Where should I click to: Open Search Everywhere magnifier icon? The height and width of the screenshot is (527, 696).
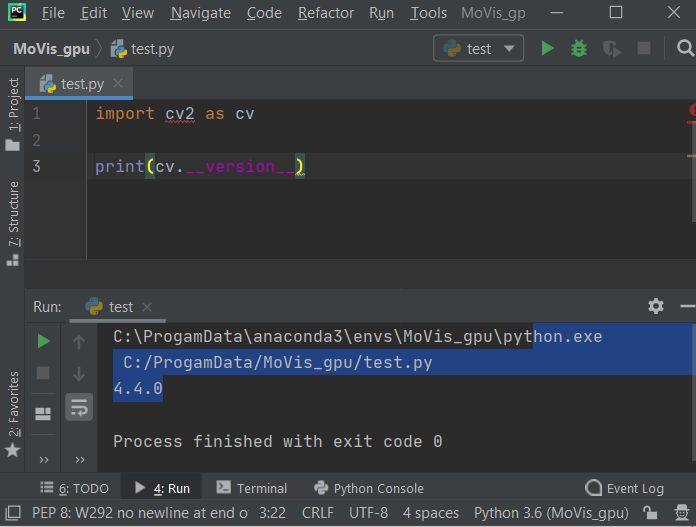coord(685,48)
